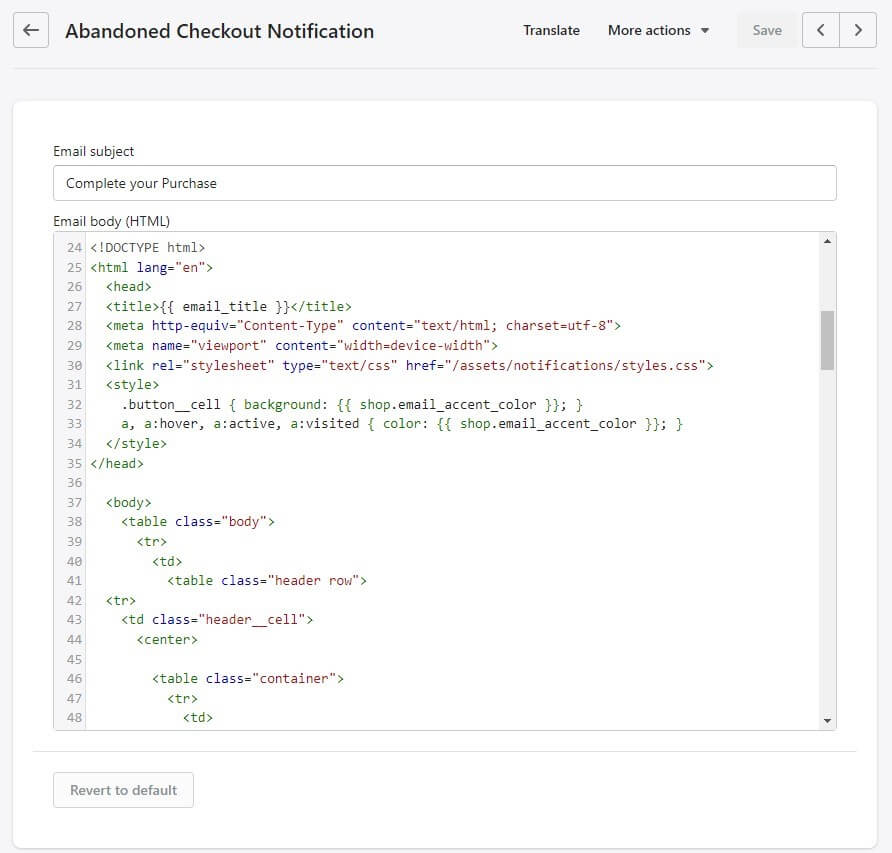Click the Email subject input field
The width and height of the screenshot is (892, 853).
pos(444,183)
